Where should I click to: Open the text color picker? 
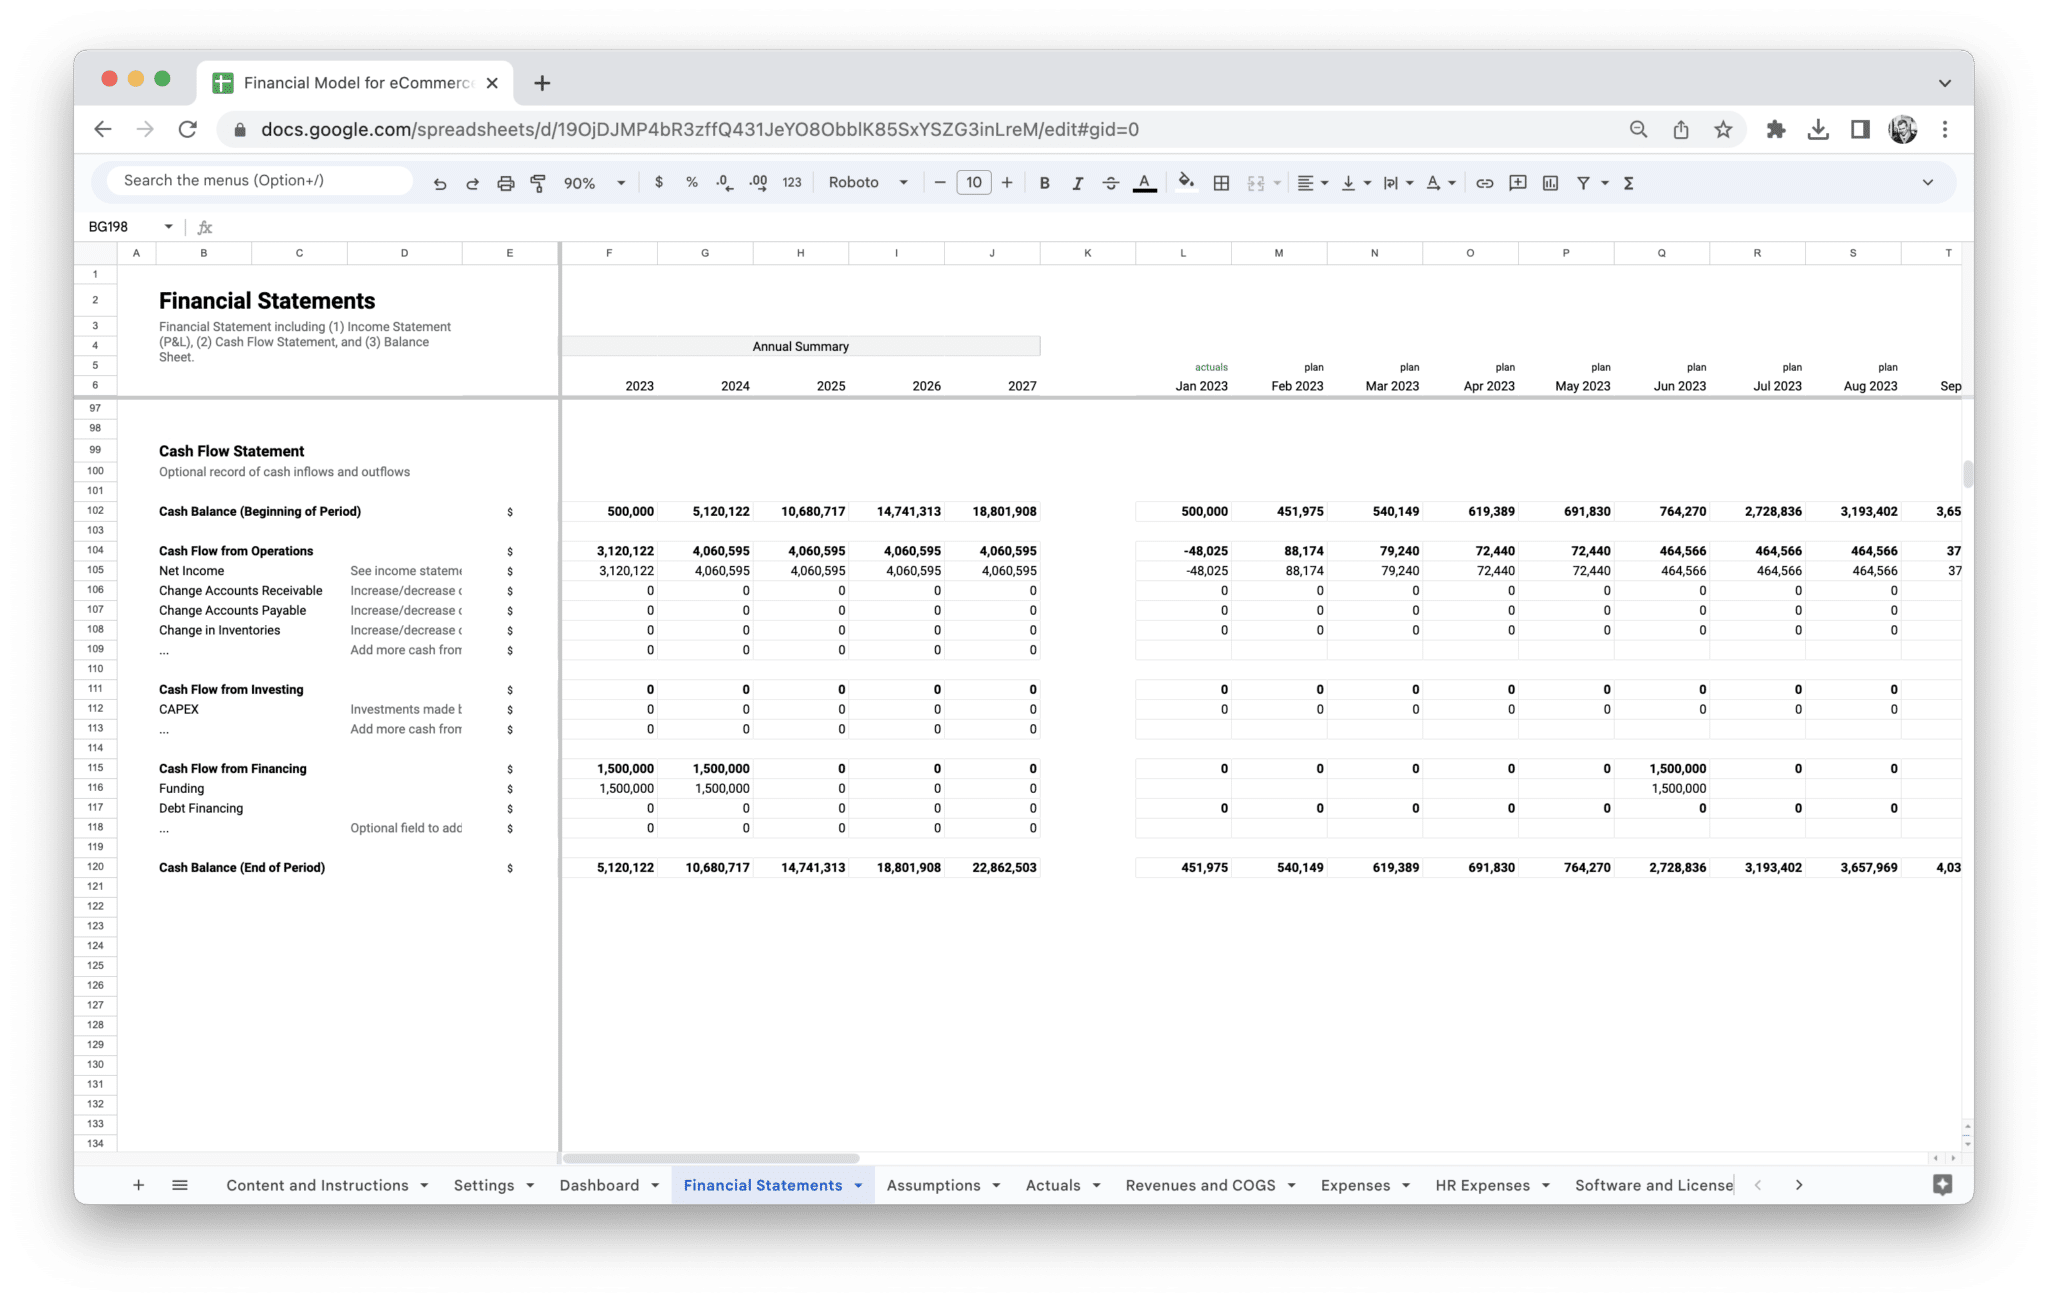pos(1144,183)
